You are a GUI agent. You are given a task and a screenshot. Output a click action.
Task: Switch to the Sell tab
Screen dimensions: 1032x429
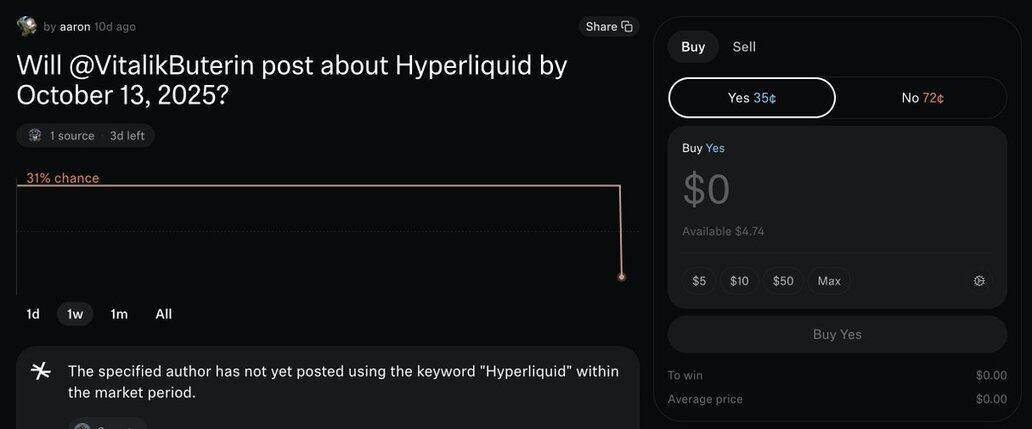744,47
